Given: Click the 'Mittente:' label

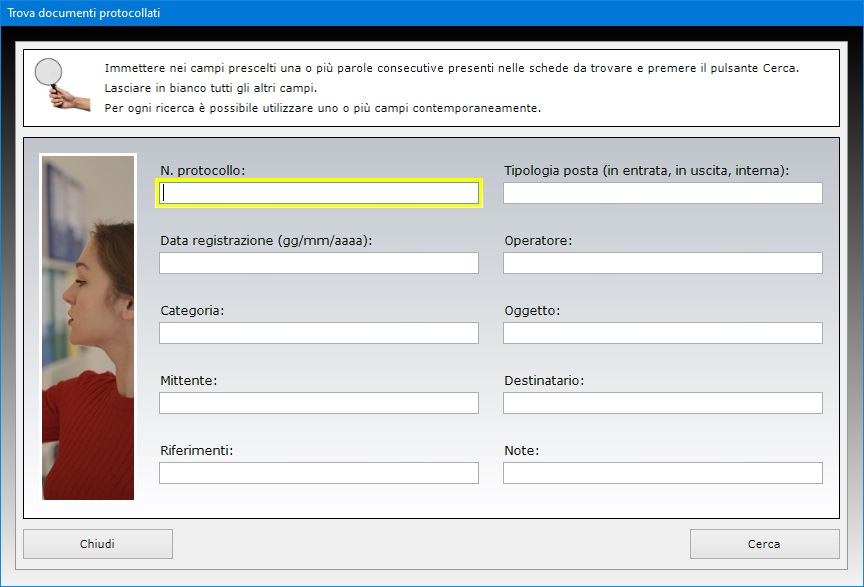Looking at the screenshot, I should [188, 380].
